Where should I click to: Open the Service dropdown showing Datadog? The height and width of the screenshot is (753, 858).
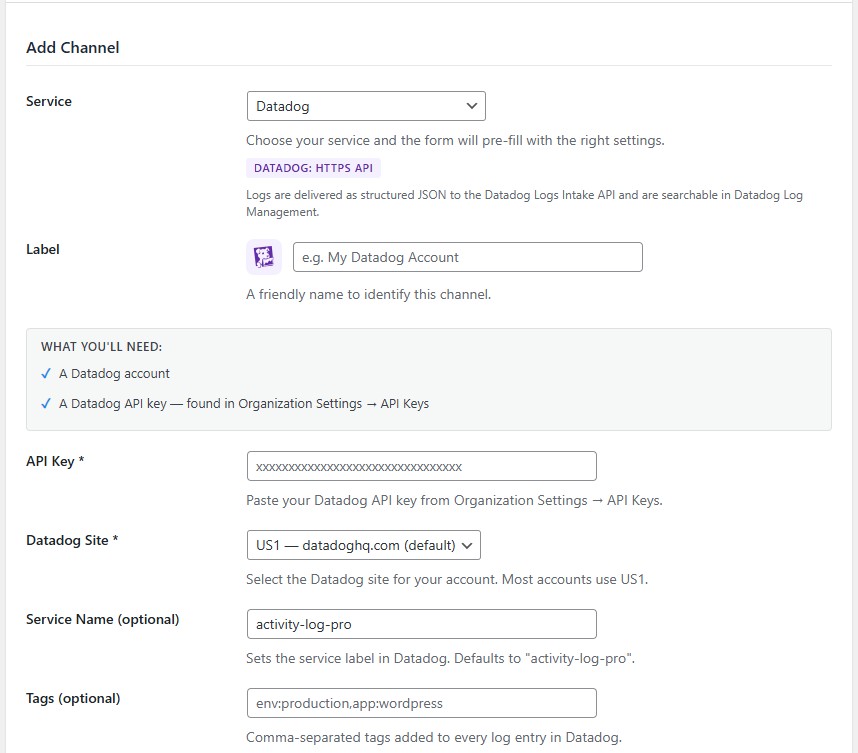366,106
